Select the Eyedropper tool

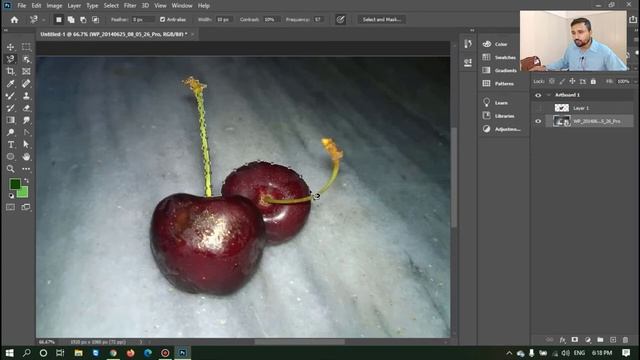click(11, 84)
